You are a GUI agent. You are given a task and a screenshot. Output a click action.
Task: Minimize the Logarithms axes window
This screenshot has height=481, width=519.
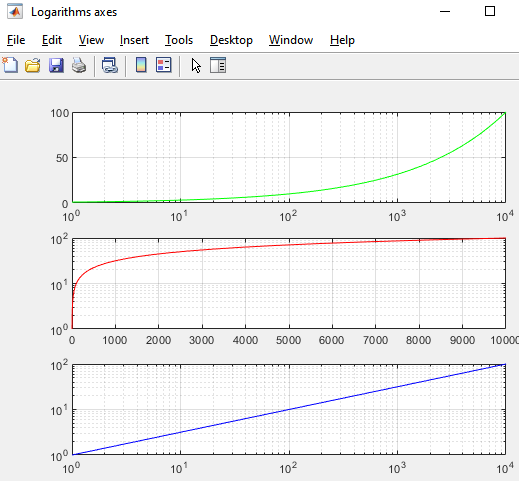pos(445,12)
